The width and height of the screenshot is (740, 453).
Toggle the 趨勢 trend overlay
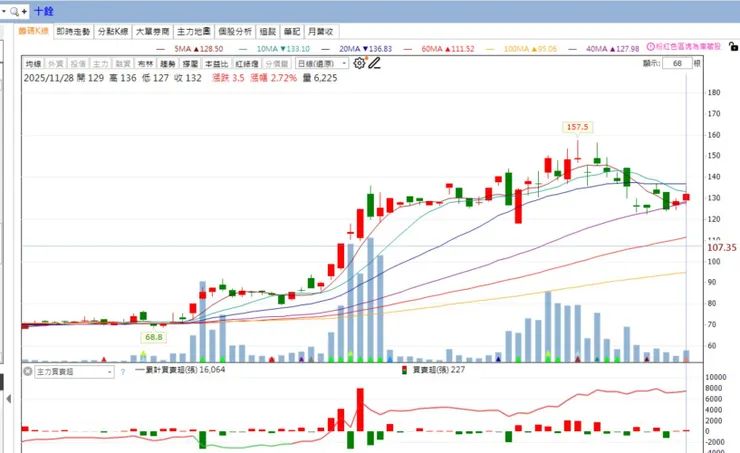click(168, 64)
